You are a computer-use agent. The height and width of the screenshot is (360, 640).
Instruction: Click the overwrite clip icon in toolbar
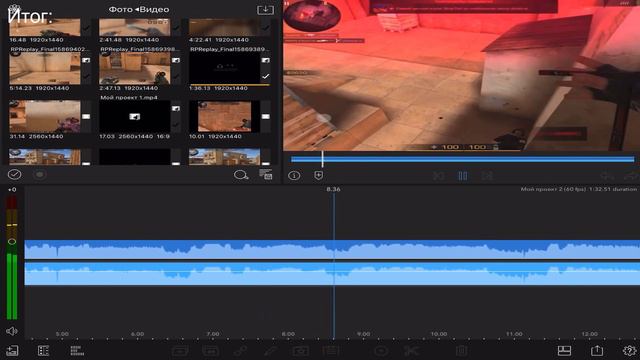(x=211, y=351)
